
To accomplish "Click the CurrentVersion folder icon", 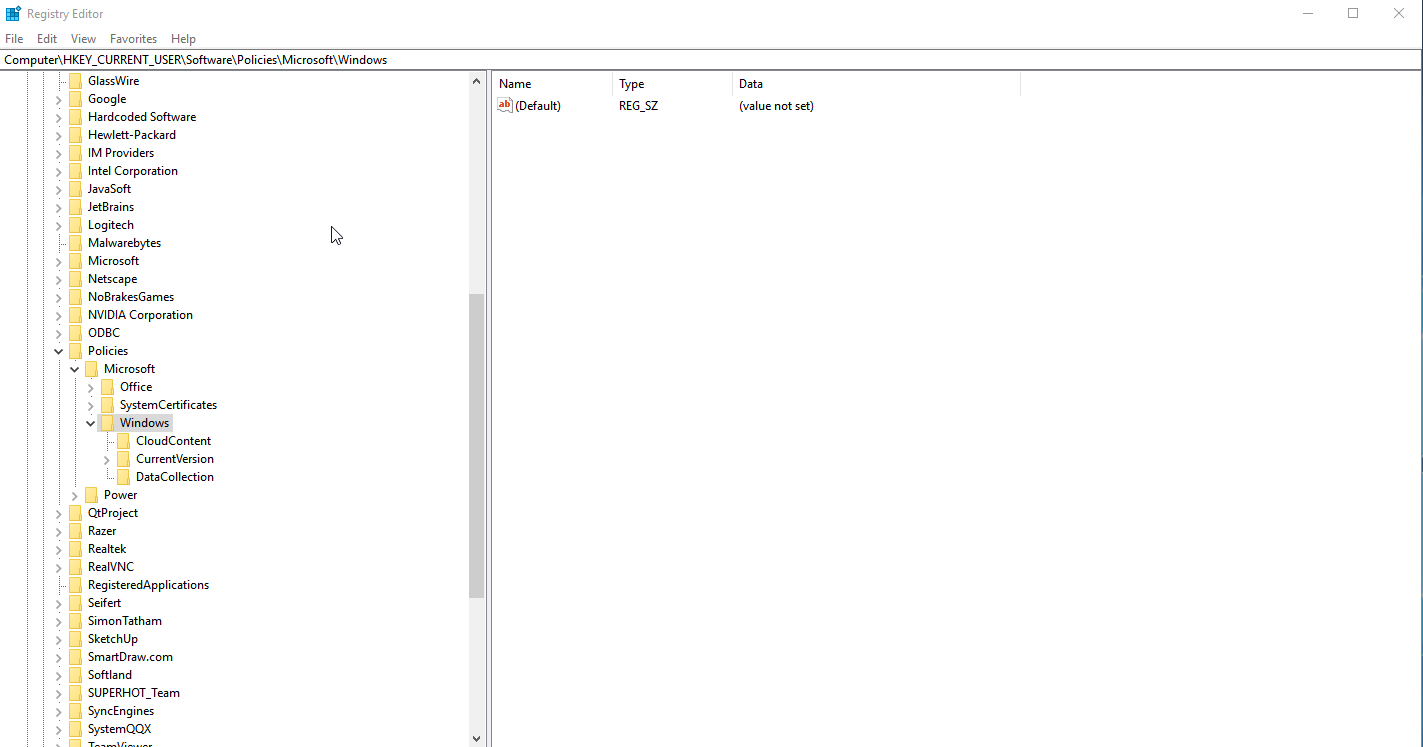I will click(123, 459).
